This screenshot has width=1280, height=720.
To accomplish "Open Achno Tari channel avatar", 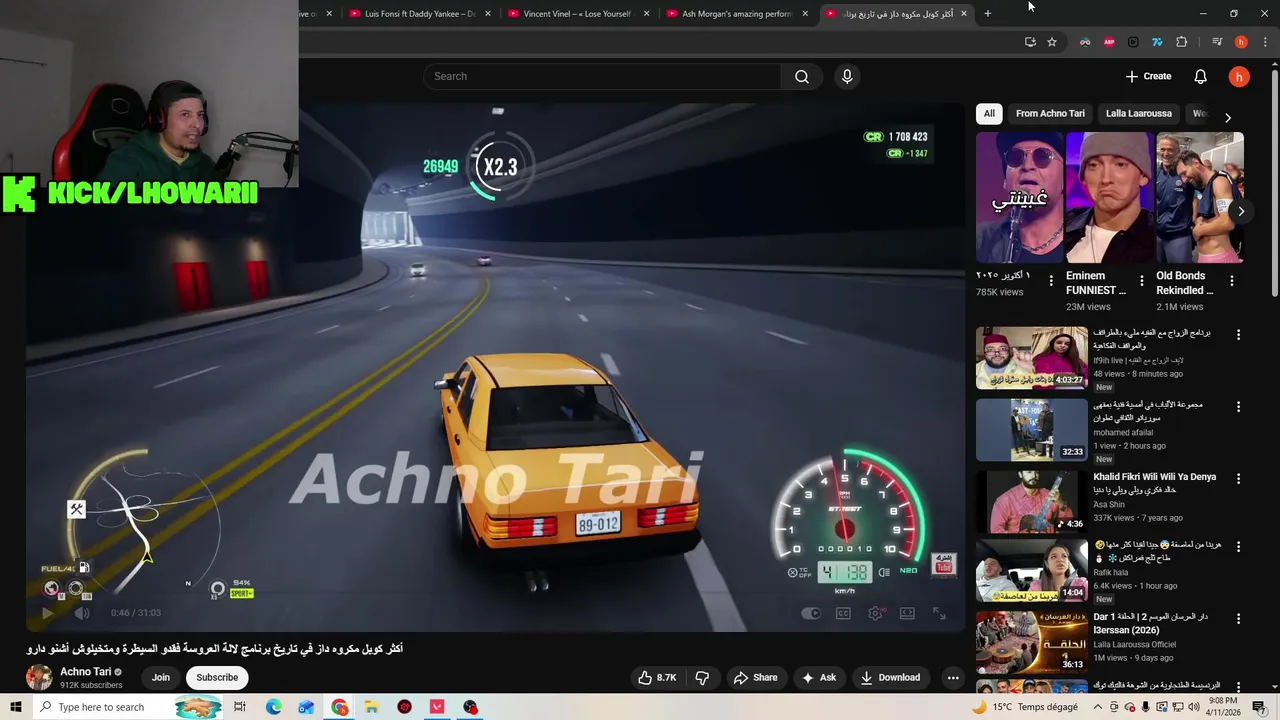I will click(39, 677).
